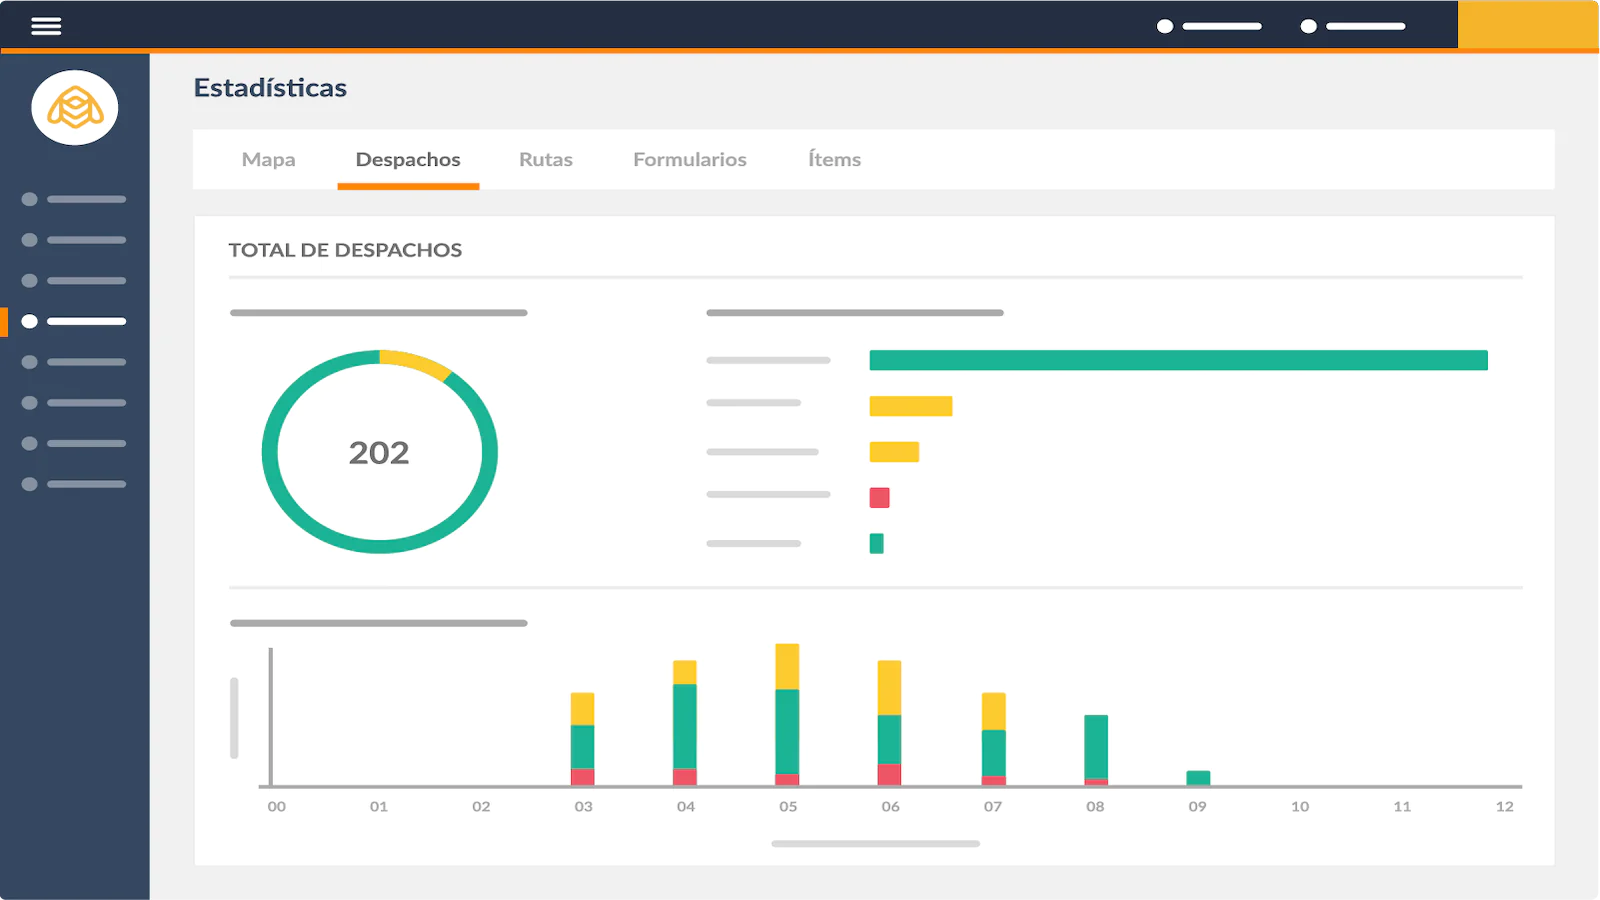
Task: Click the green bar at hour 08
Action: coord(1096,750)
